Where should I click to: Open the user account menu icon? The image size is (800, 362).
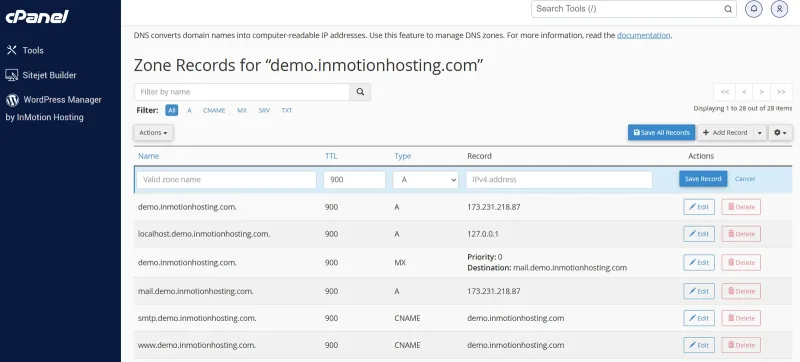(779, 9)
